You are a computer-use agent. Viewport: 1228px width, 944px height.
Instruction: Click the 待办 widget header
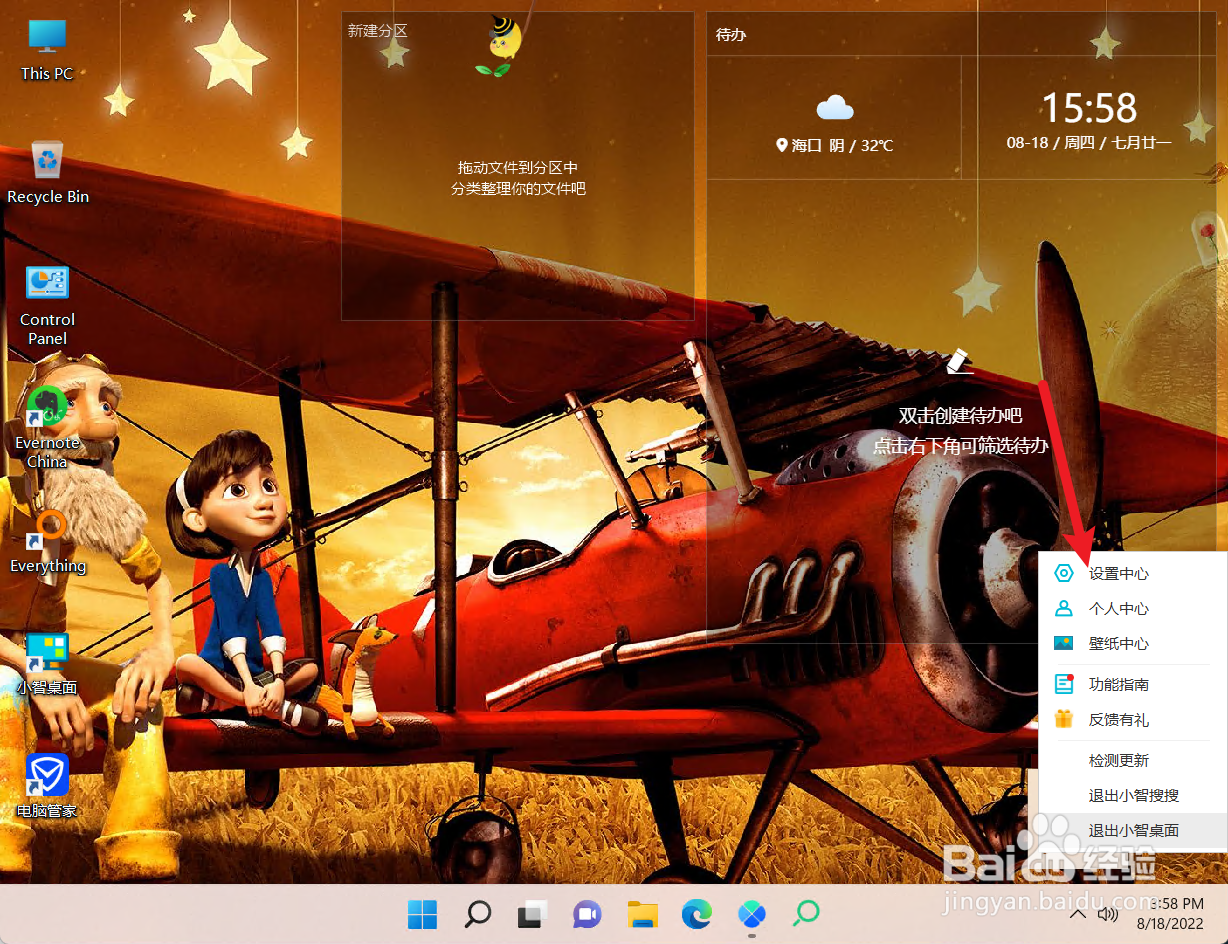[731, 35]
